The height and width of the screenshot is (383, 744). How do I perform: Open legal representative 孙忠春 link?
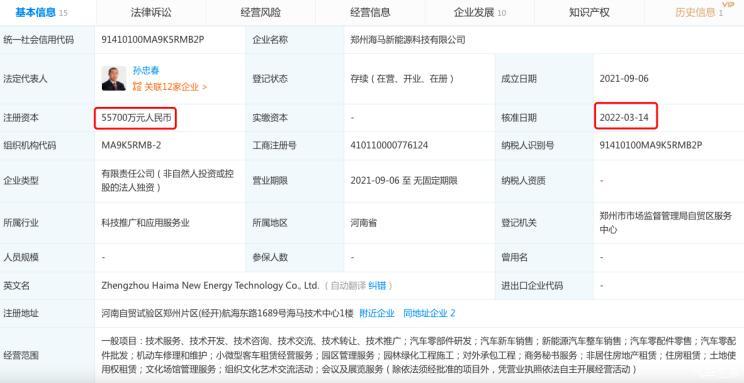pyautogui.click(x=146, y=71)
